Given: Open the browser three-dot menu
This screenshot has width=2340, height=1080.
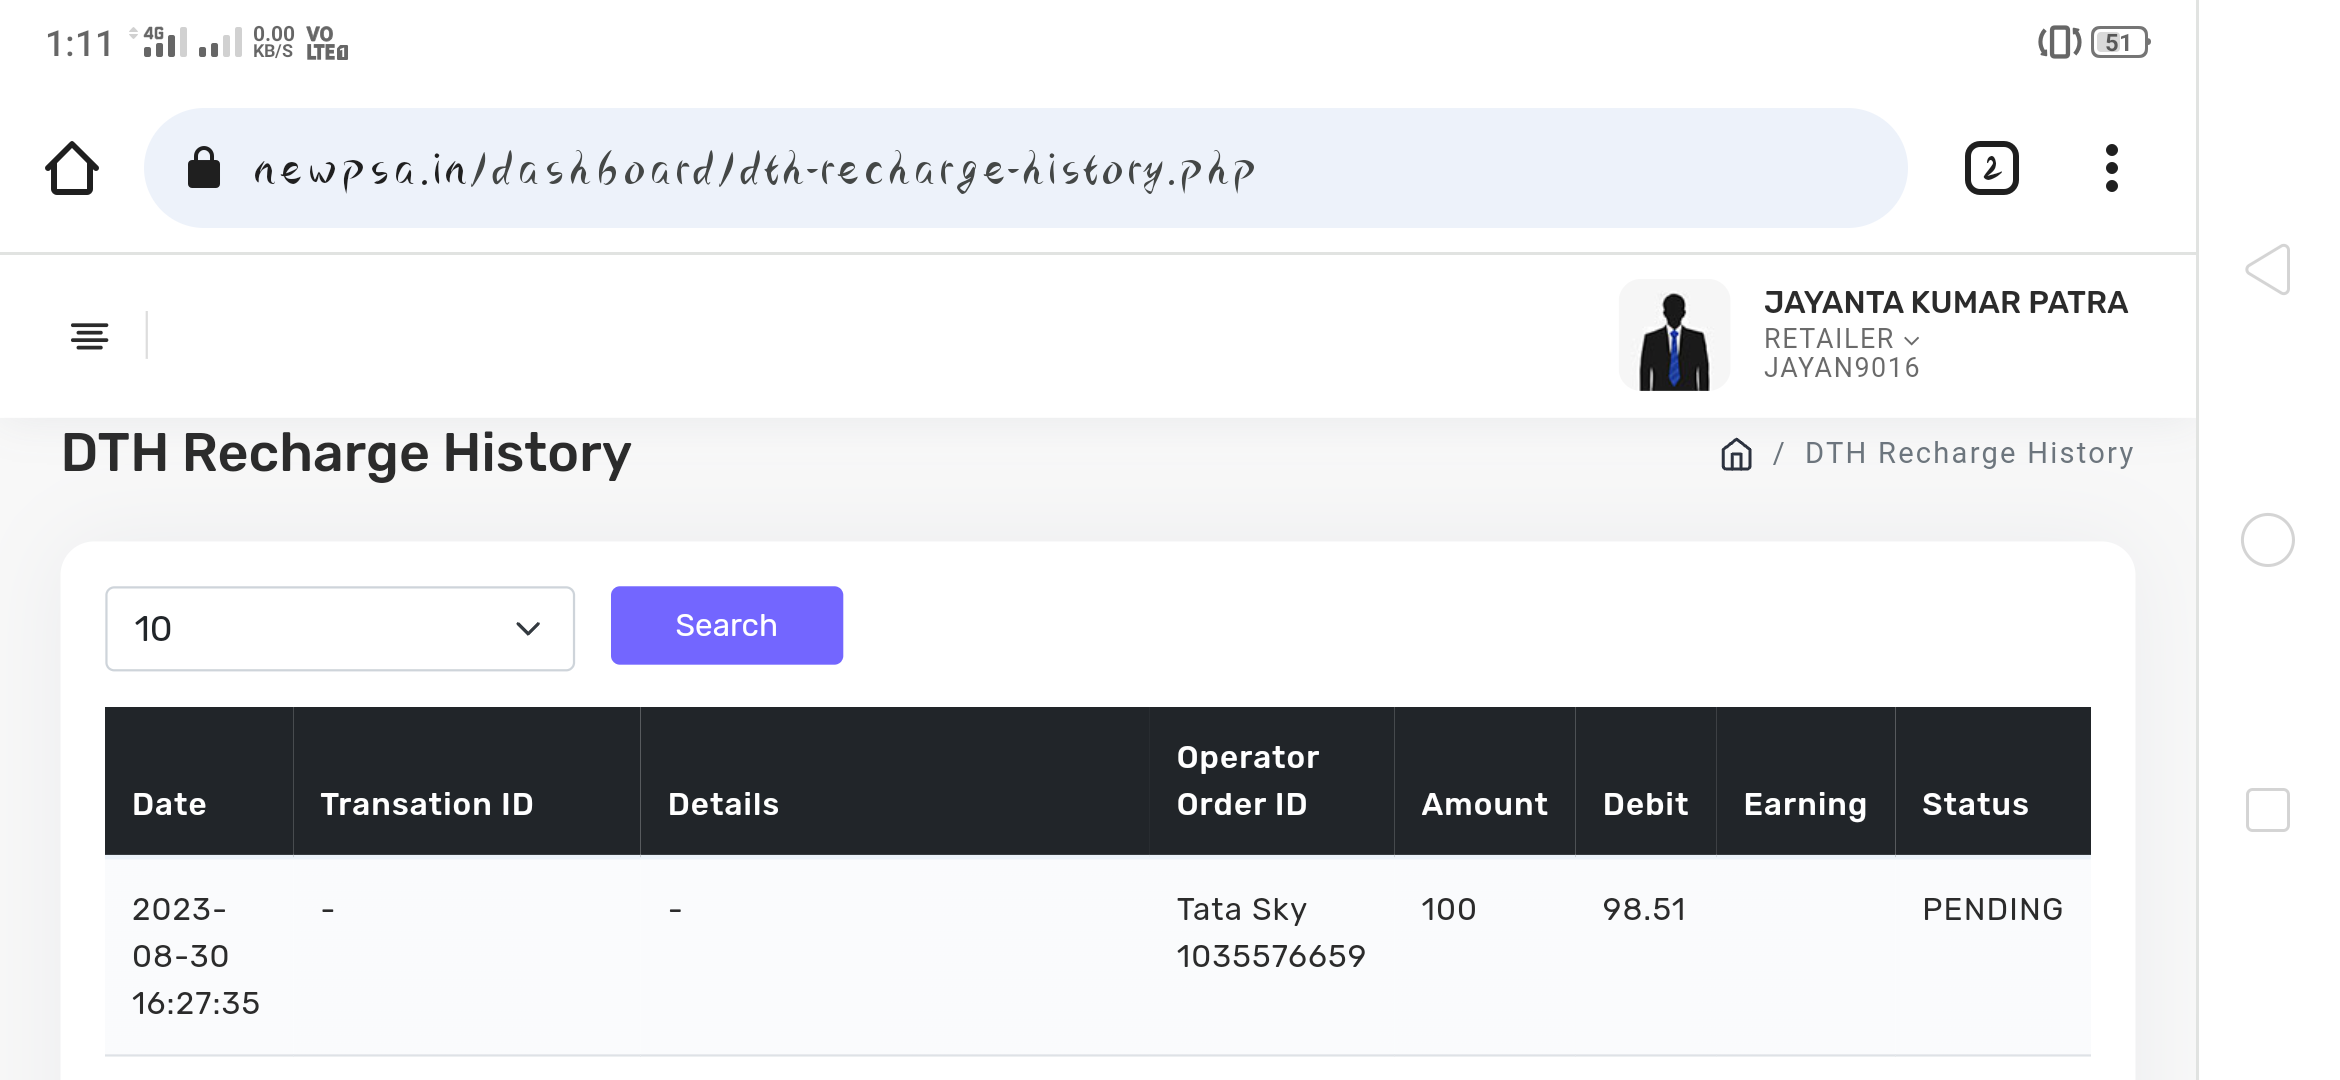Looking at the screenshot, I should (2111, 168).
